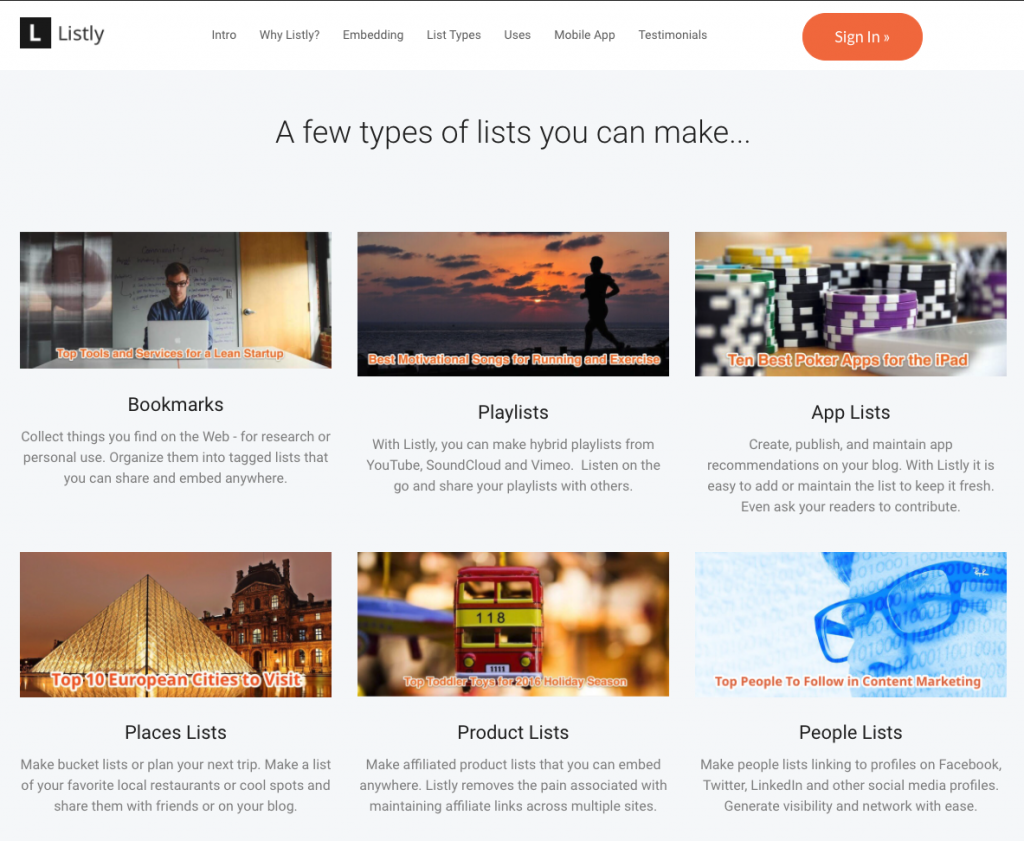Viewport: 1024px width, 841px height.
Task: Open the Intro navigation link
Action: pos(224,35)
